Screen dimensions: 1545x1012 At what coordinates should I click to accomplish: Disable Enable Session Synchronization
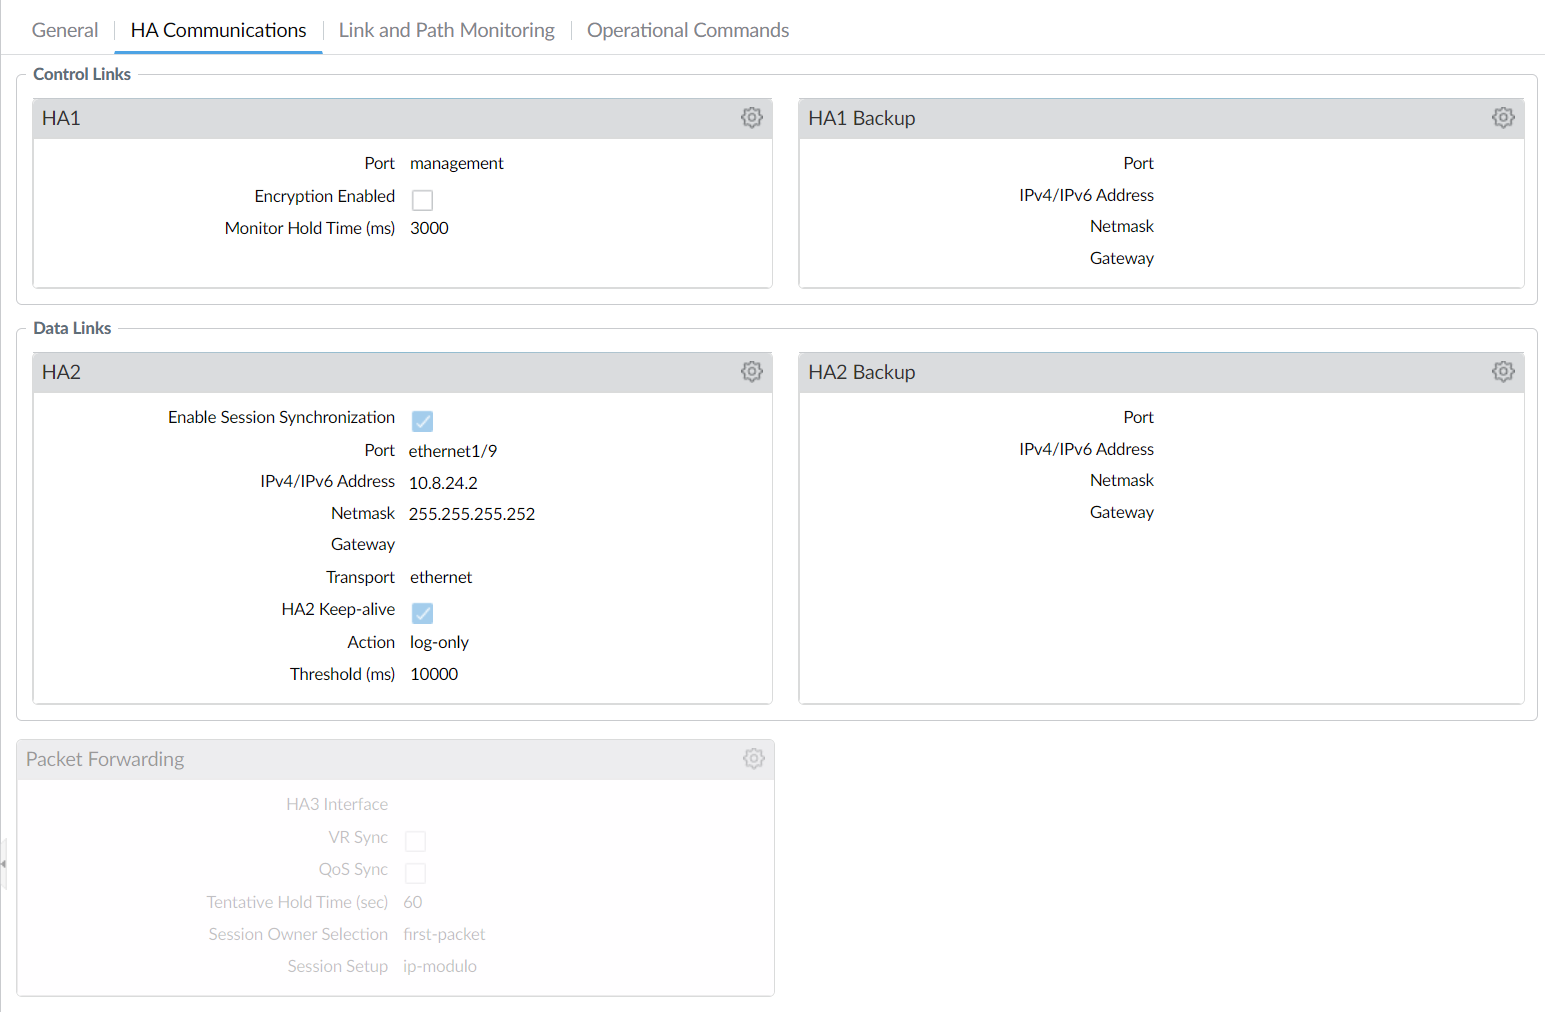[422, 420]
